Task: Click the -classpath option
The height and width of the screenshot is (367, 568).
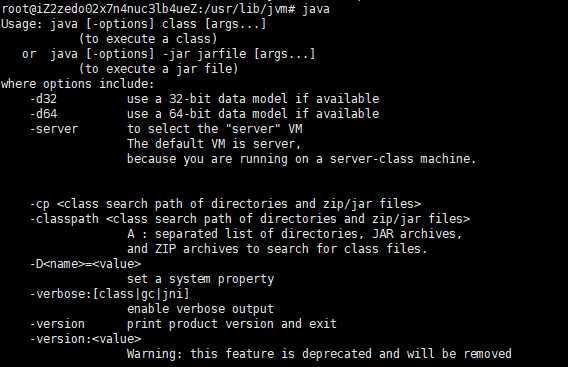Action: click(x=64, y=219)
